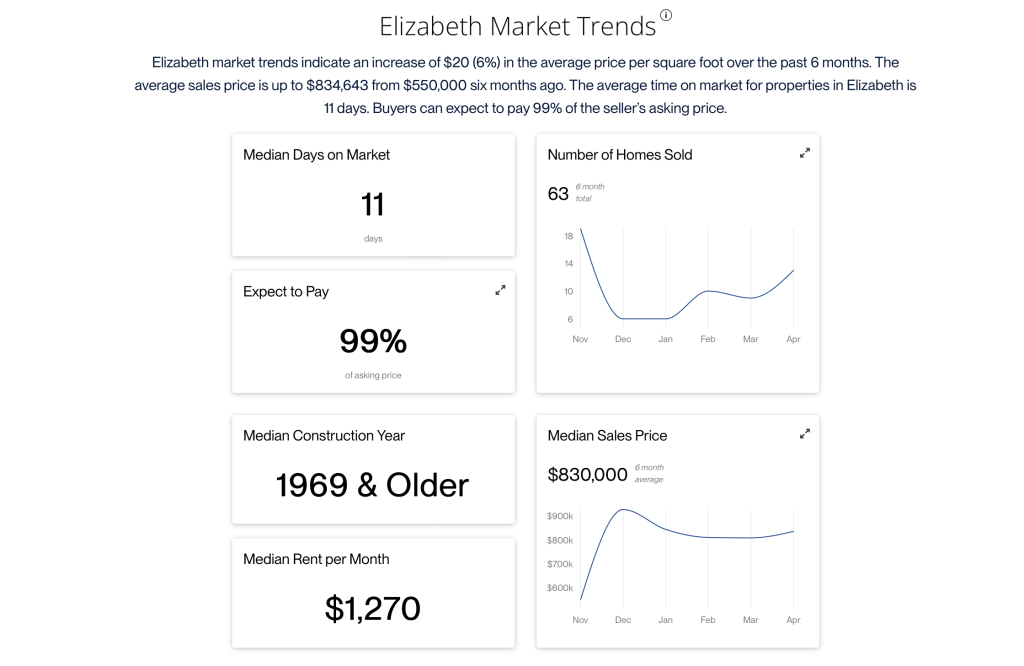Click the $900k label on price axis
The width and height of the screenshot is (1024, 666).
click(x=560, y=516)
